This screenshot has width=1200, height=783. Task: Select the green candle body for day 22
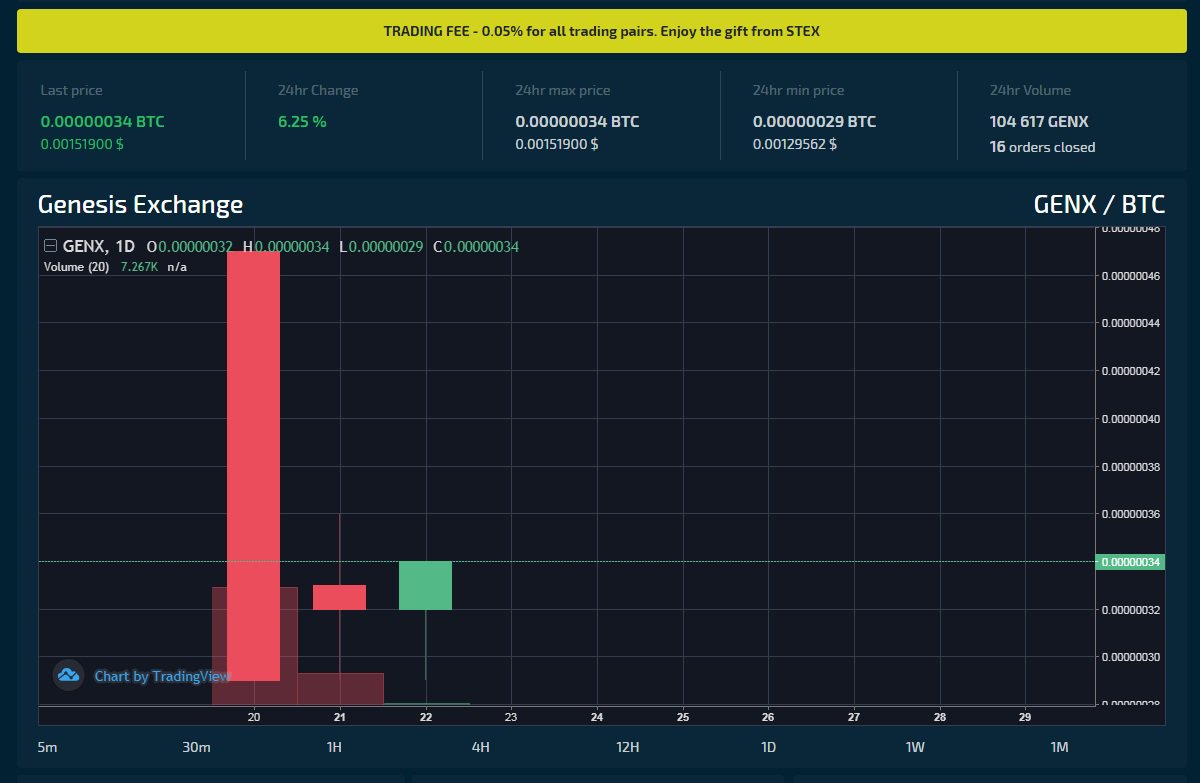pos(426,585)
